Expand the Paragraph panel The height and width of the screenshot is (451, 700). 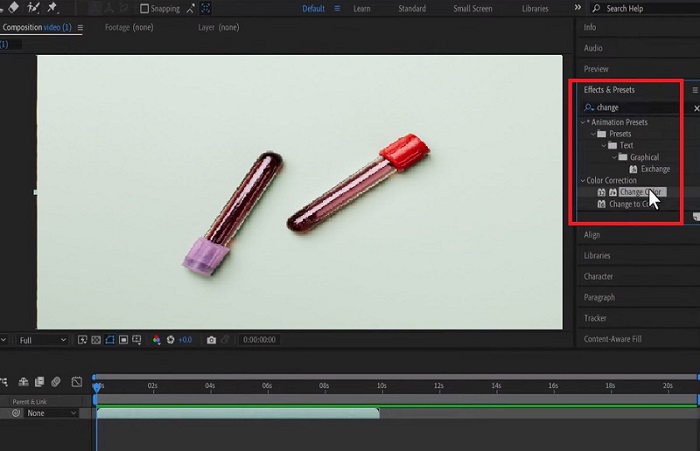(x=599, y=297)
